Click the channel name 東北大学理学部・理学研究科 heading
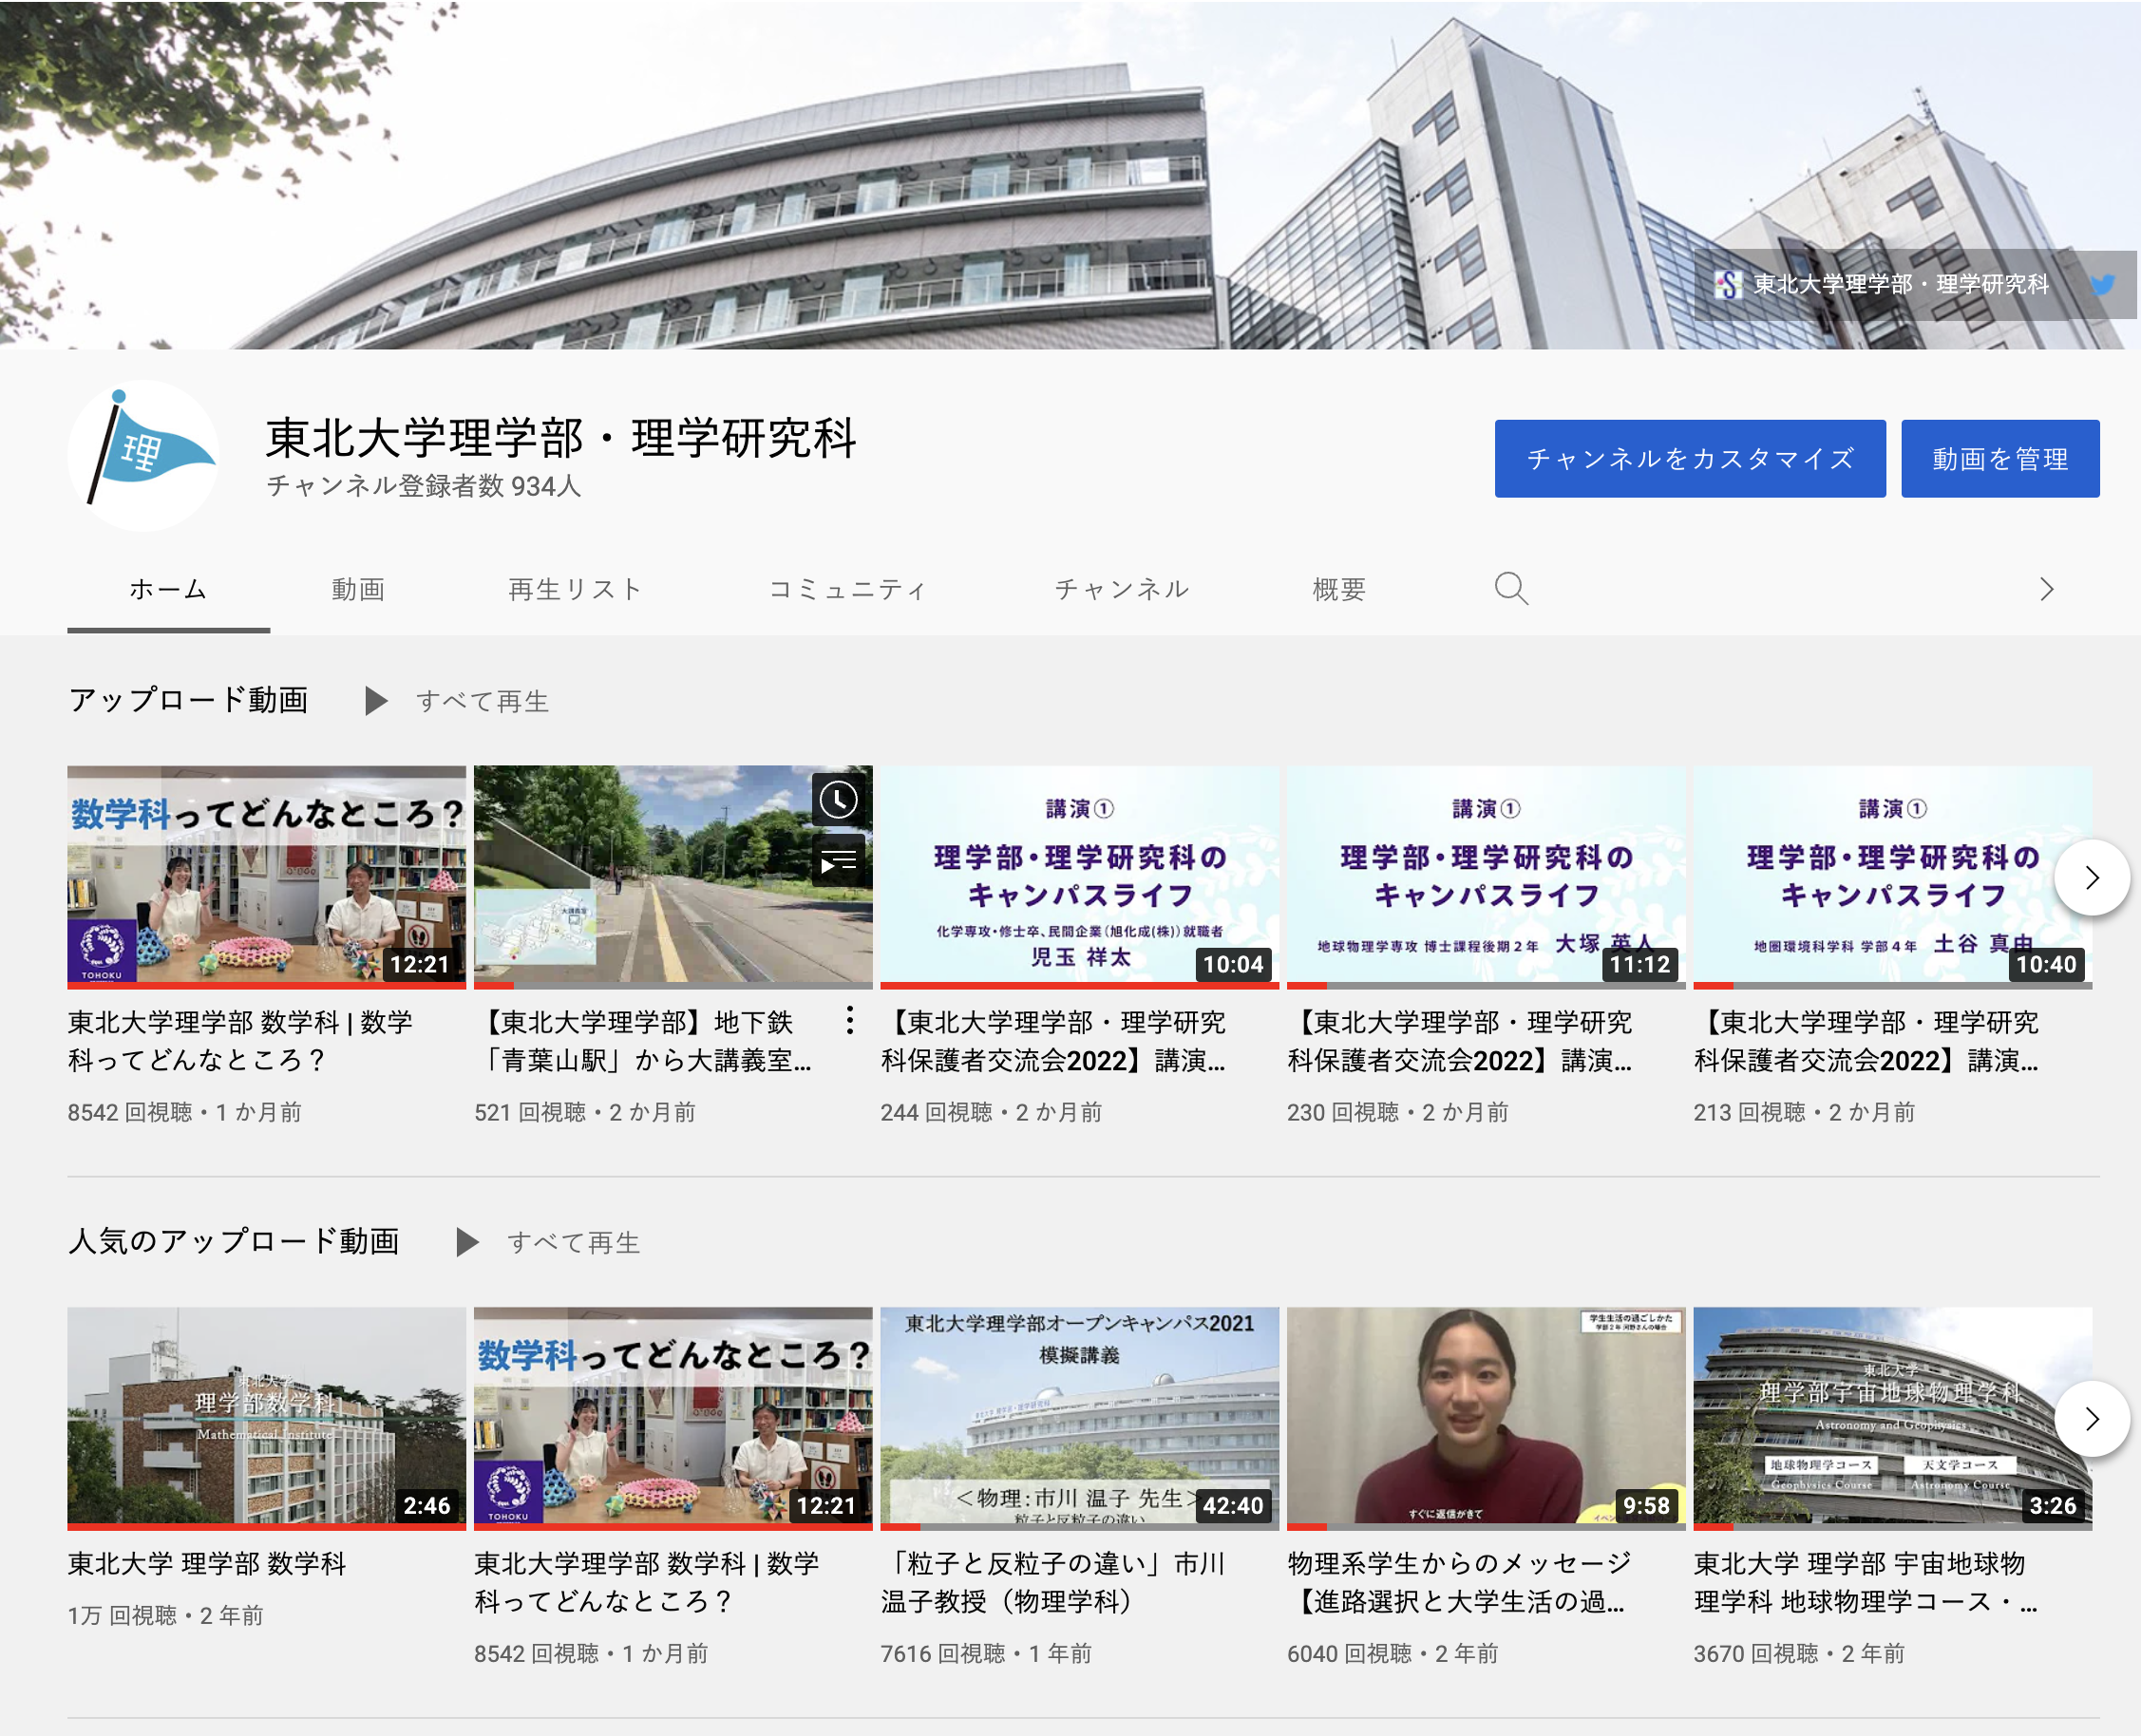 561,438
